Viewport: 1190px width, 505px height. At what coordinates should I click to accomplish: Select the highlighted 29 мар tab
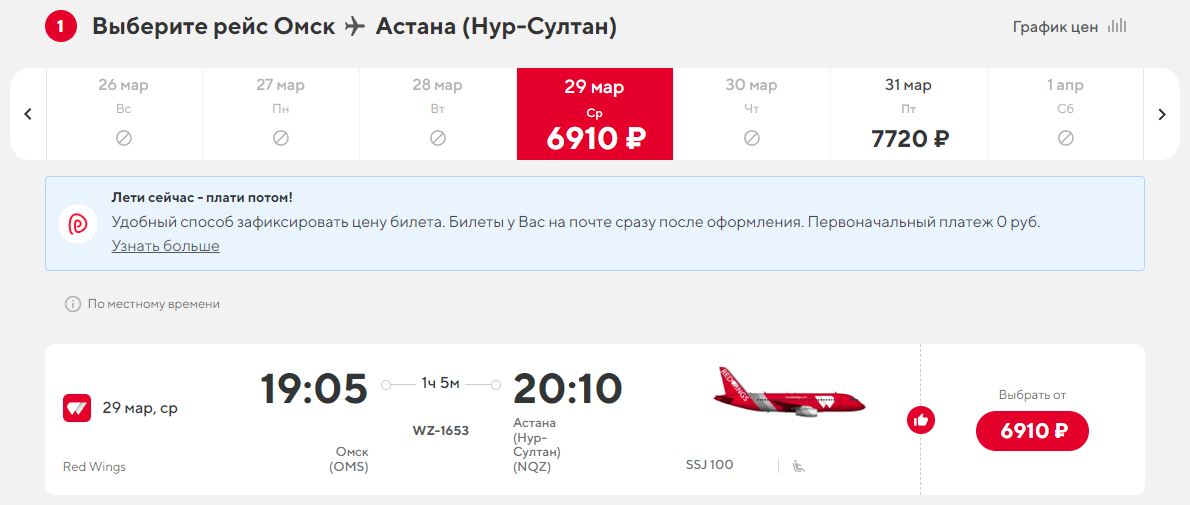click(594, 114)
